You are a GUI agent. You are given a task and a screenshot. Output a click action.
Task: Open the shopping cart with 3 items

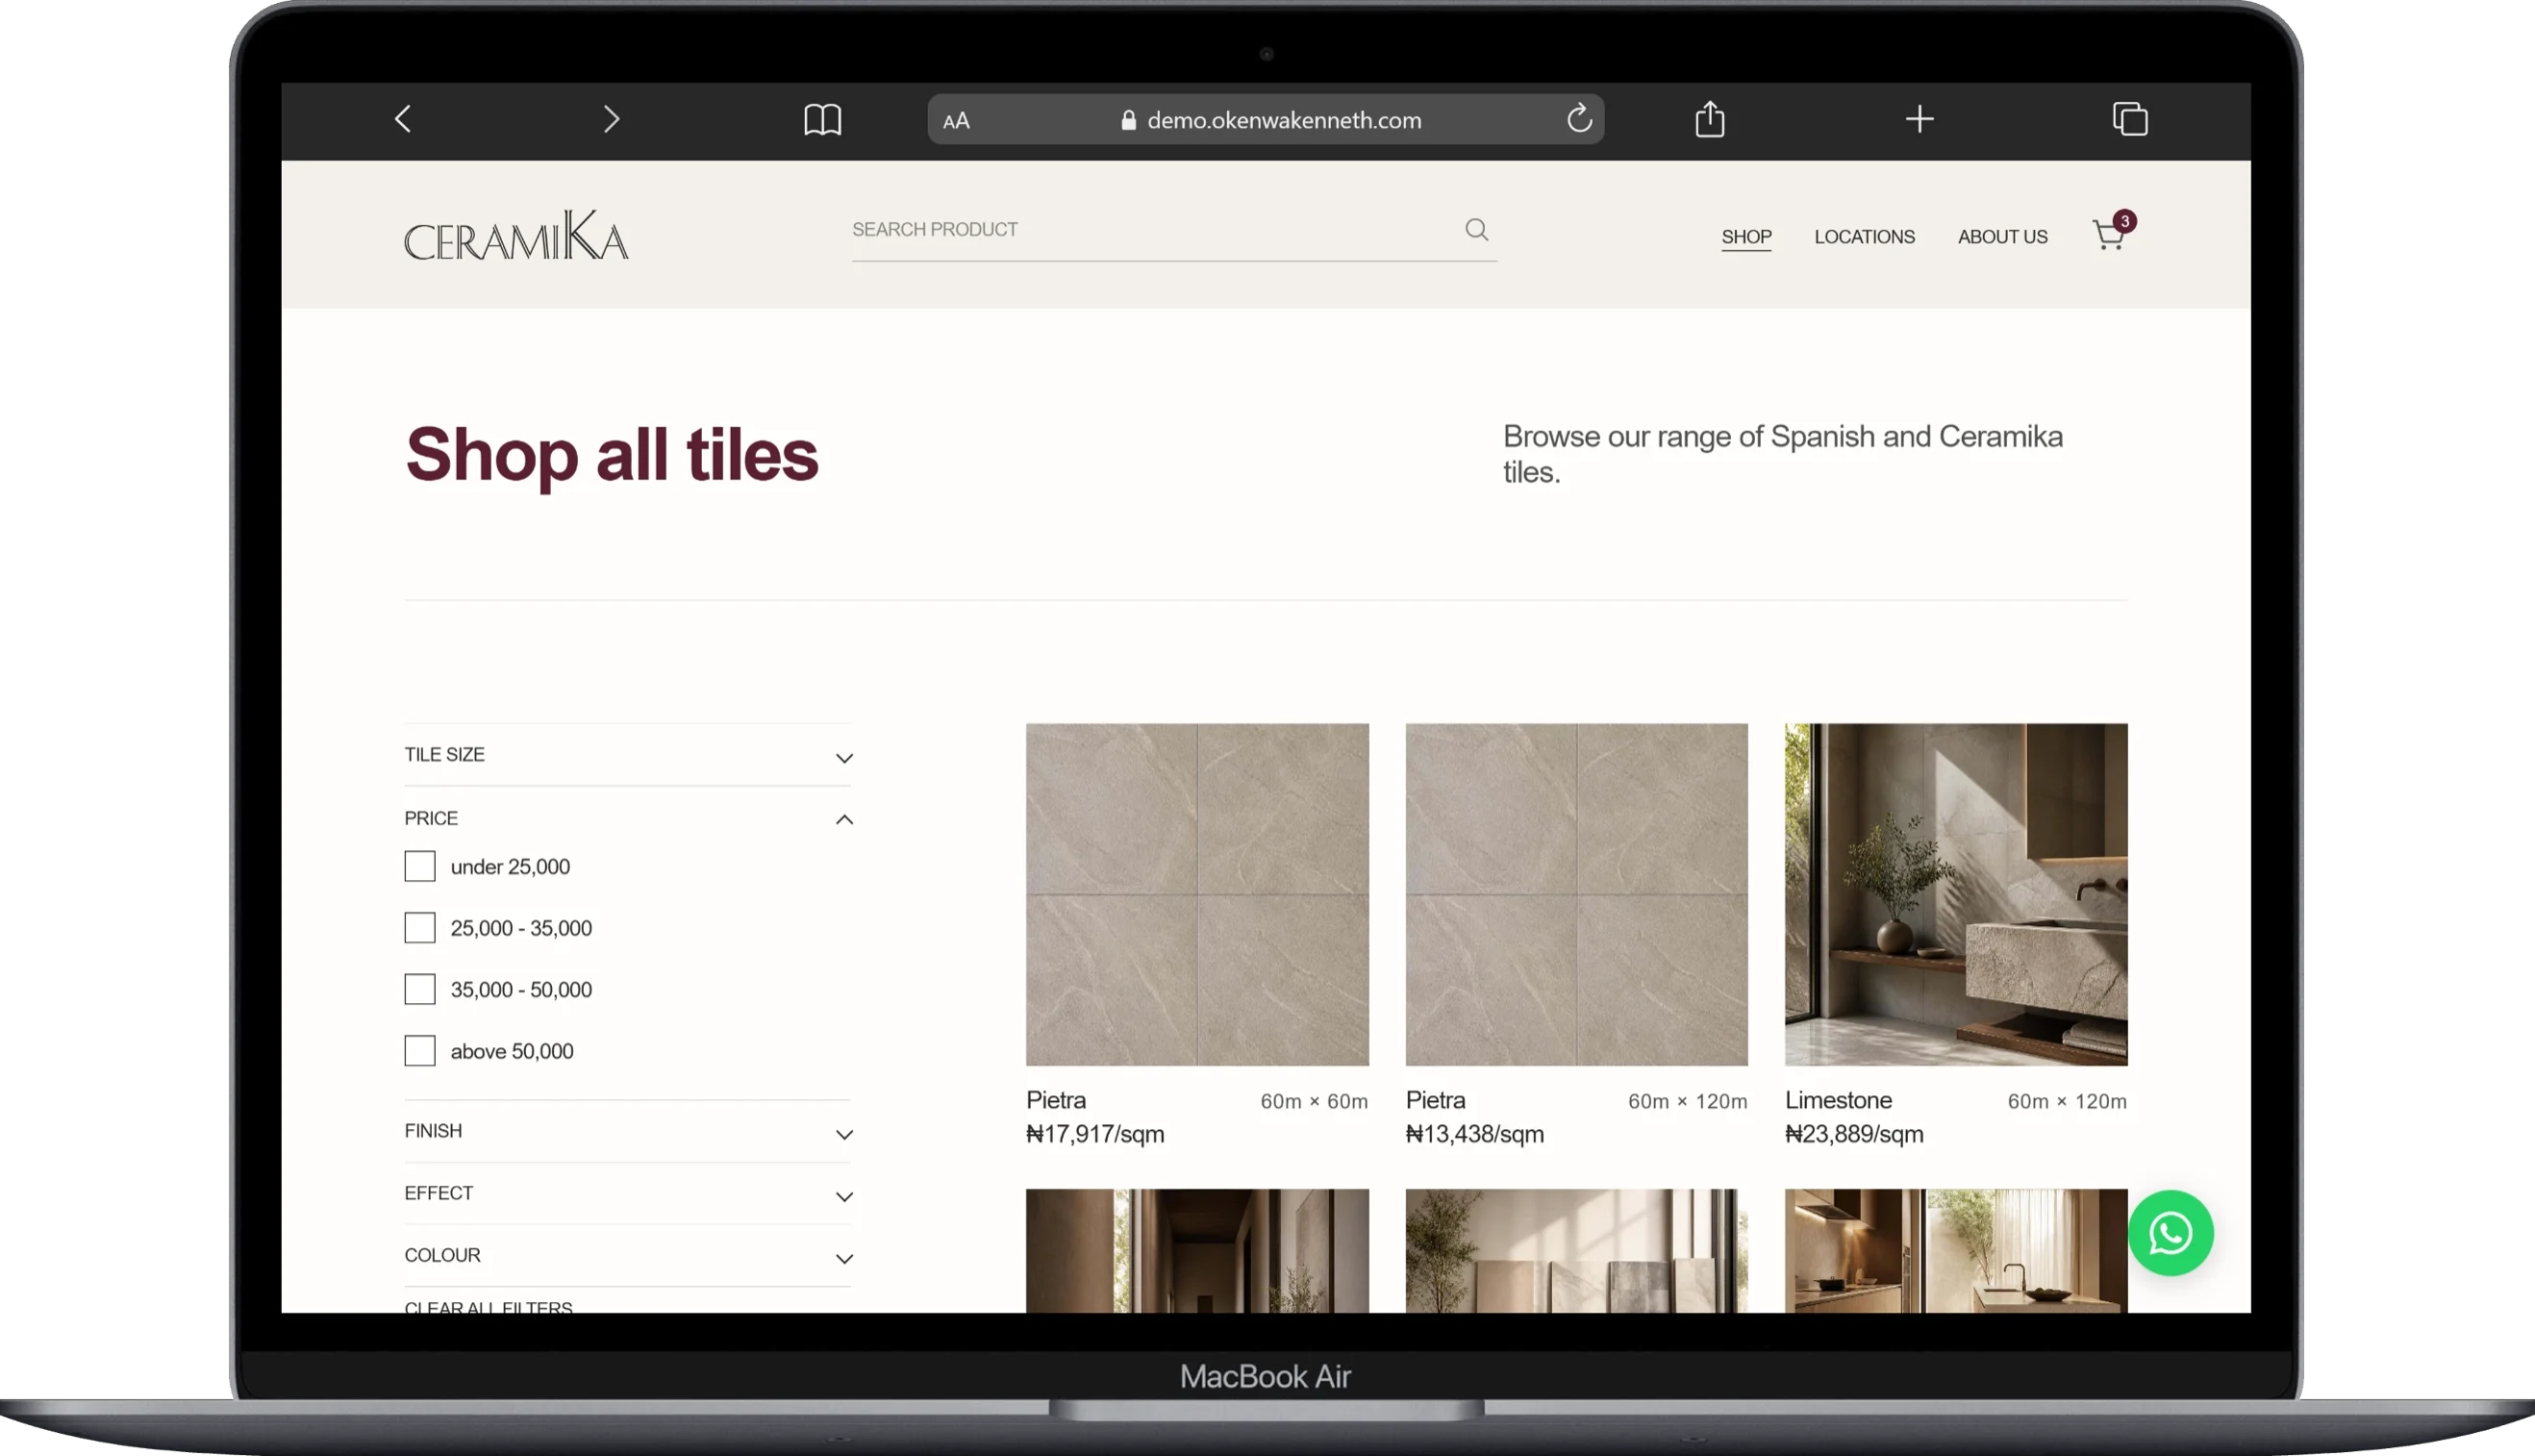point(2112,233)
